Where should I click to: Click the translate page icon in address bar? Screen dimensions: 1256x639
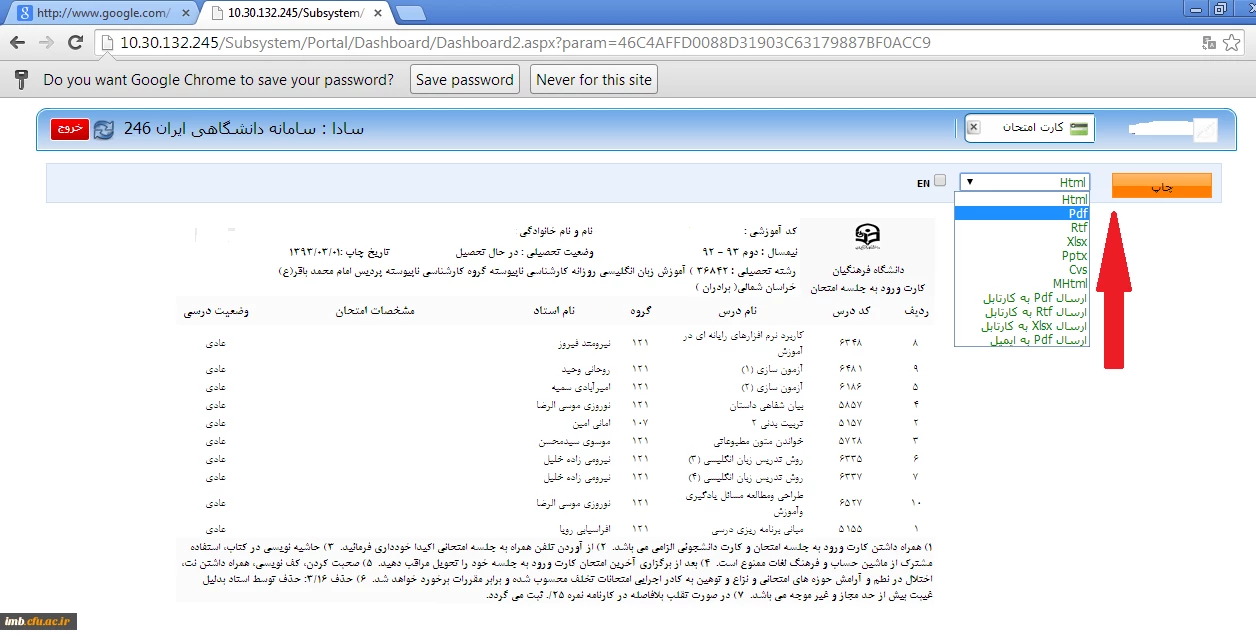1209,43
